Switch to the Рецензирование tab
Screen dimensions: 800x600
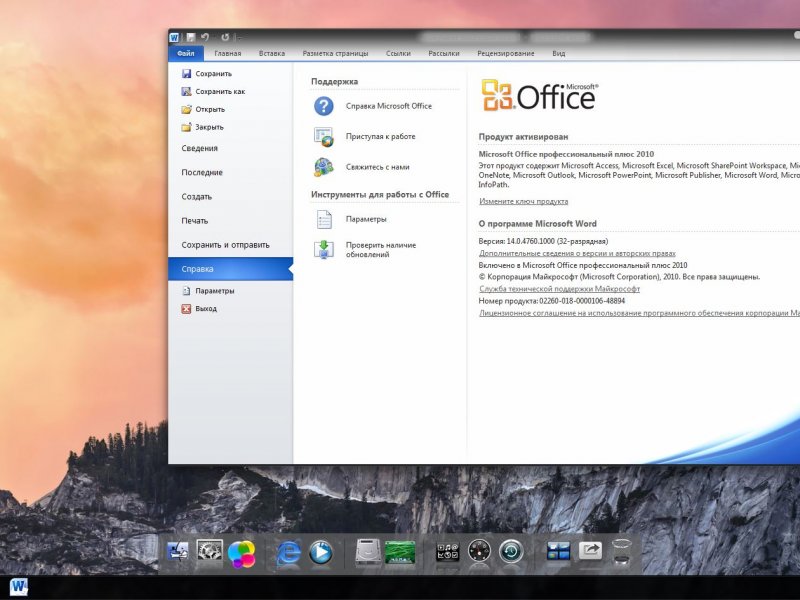(x=506, y=53)
